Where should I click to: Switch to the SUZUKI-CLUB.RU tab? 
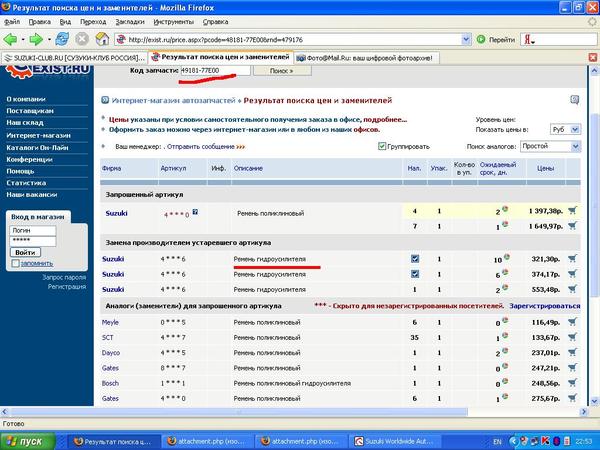tap(75, 58)
